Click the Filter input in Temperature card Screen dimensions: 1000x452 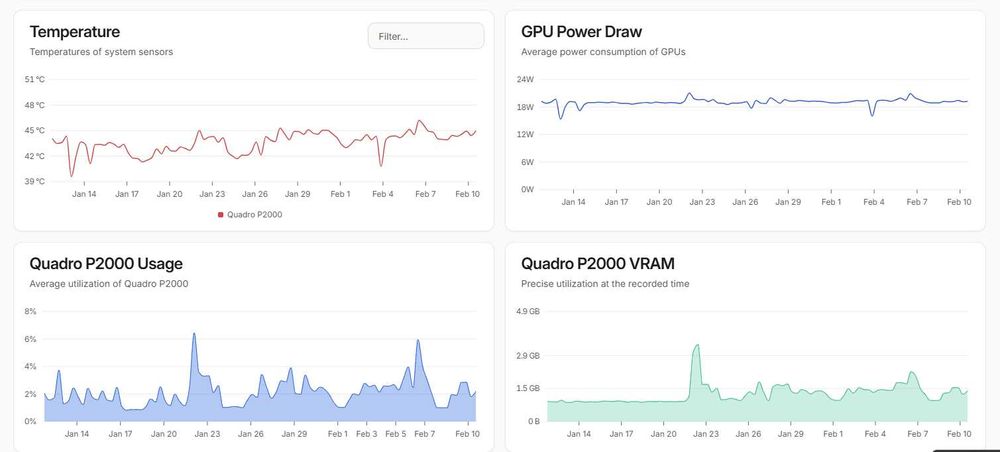click(426, 36)
